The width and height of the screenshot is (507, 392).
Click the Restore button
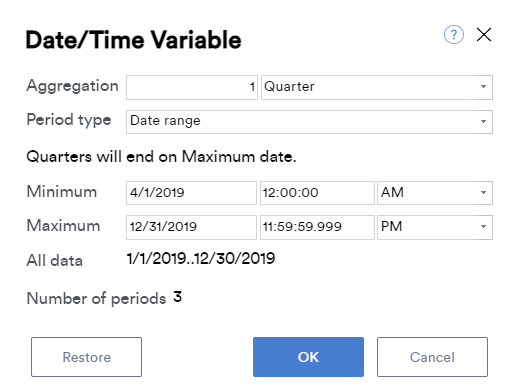click(86, 357)
